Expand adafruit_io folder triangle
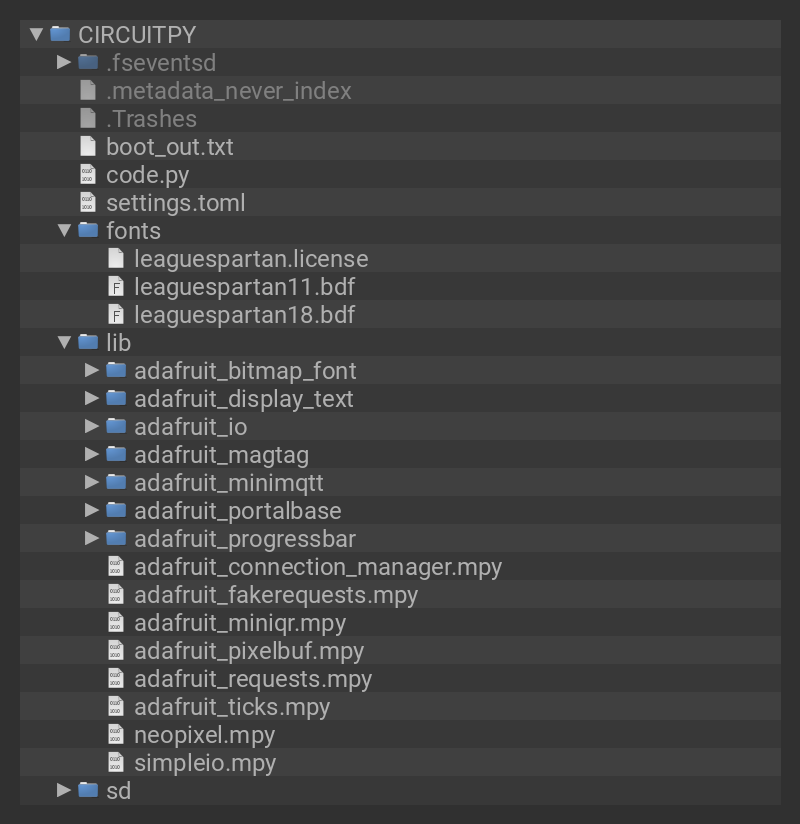 91,426
